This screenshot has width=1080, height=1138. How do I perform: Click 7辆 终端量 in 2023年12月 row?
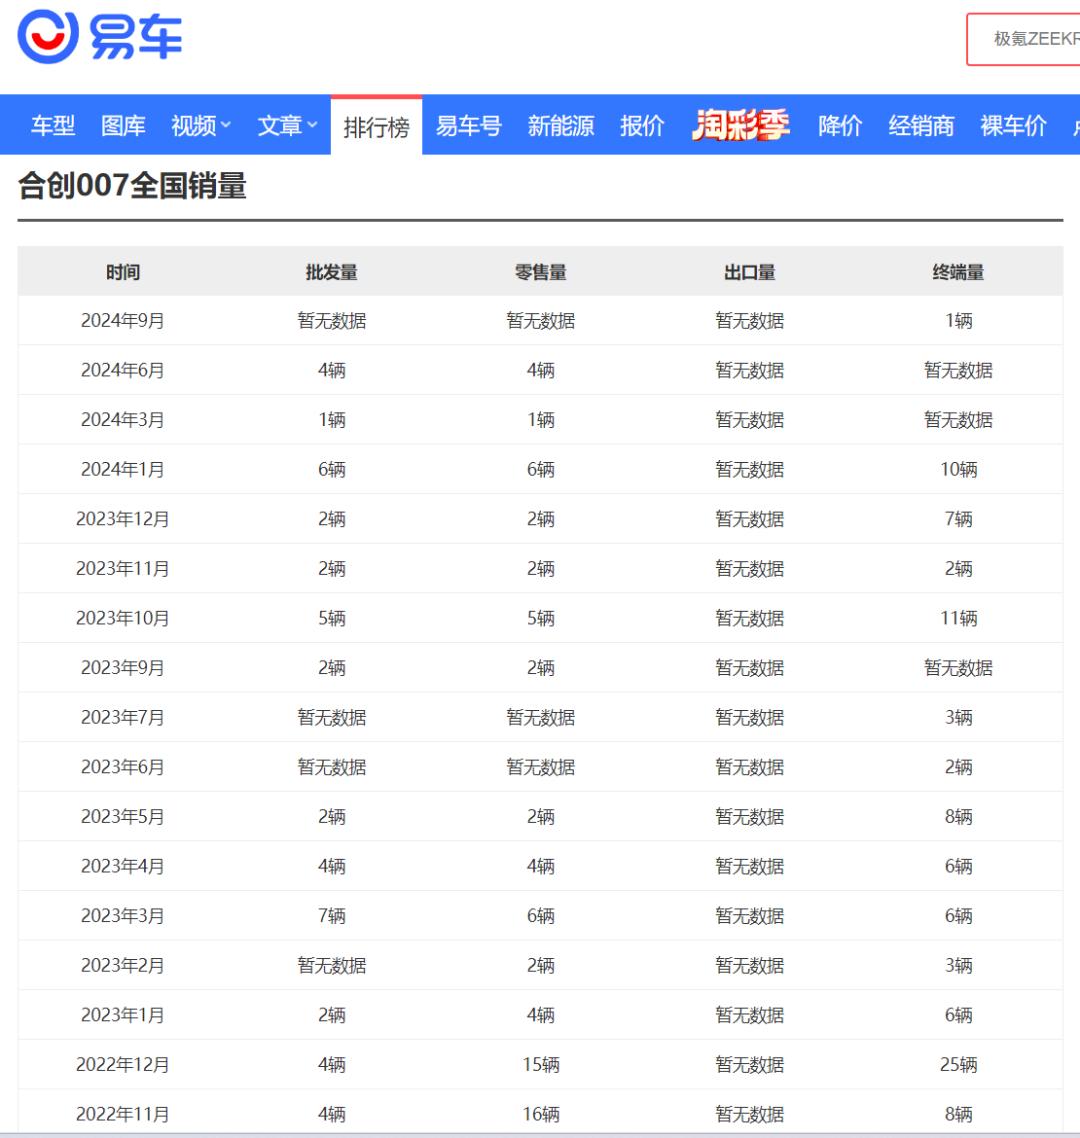[959, 519]
